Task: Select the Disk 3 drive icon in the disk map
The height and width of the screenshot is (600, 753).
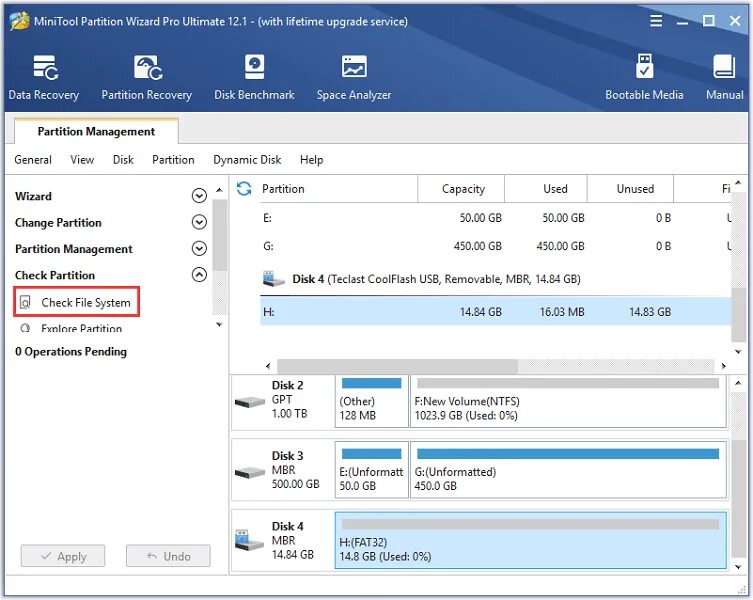Action: click(x=250, y=472)
